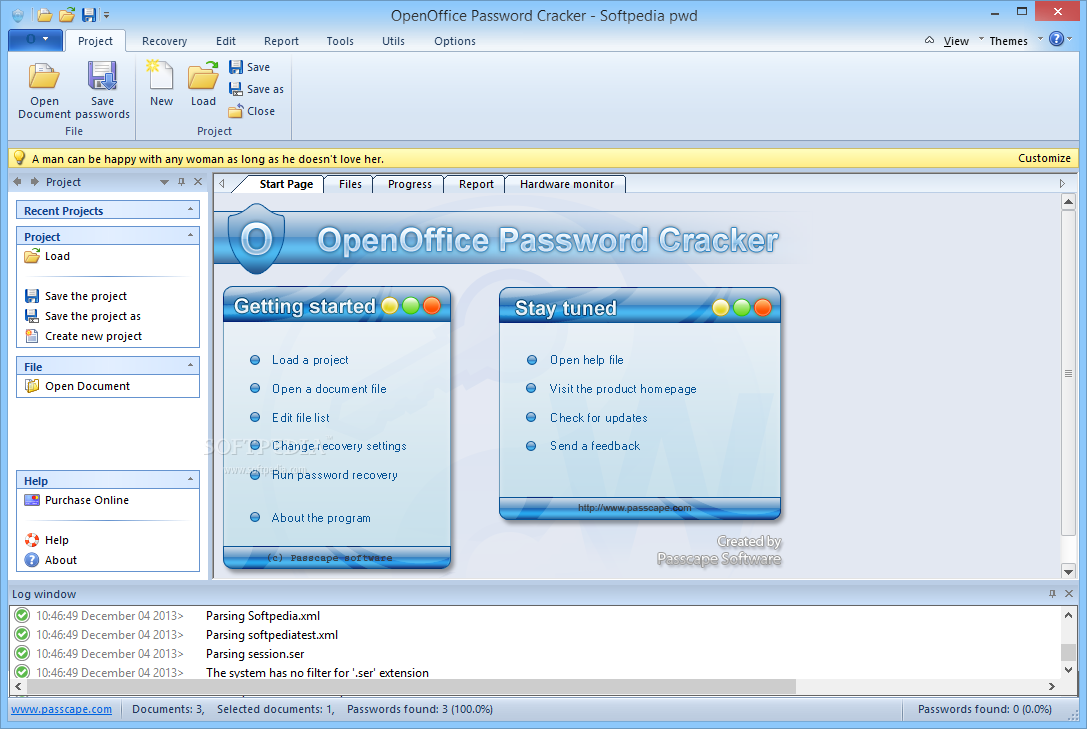The height and width of the screenshot is (729, 1087).
Task: Click Open Document icon in ribbon
Action: (44, 90)
